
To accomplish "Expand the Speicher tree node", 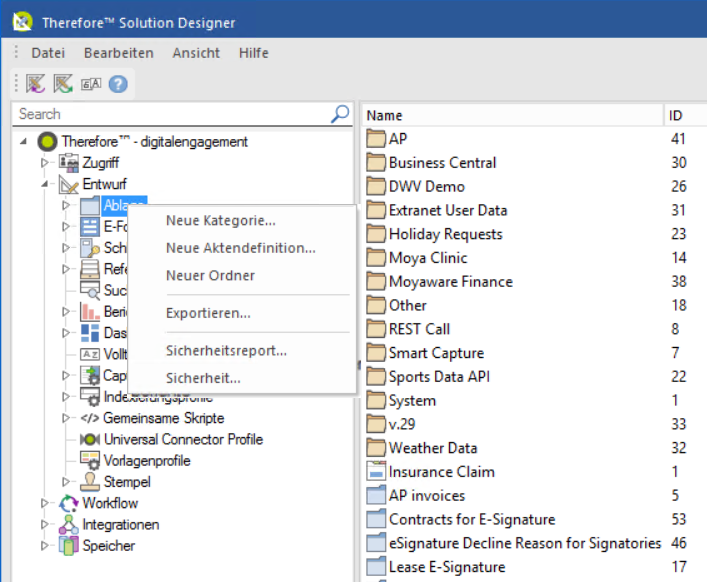I will 44,545.
